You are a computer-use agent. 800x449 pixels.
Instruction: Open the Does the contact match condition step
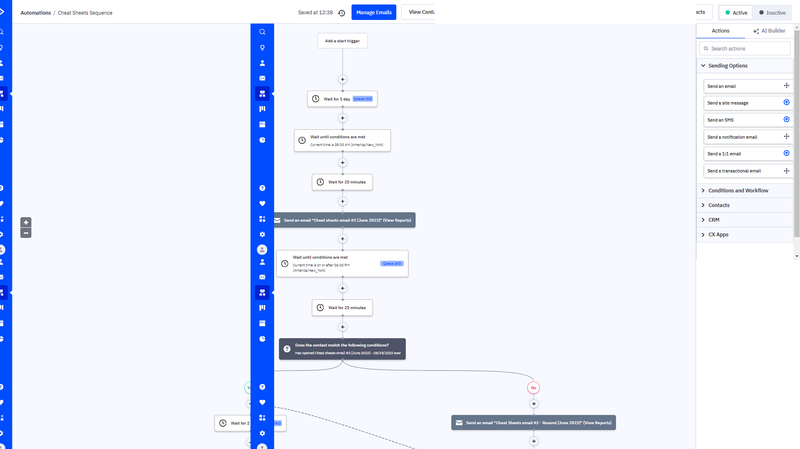342,349
